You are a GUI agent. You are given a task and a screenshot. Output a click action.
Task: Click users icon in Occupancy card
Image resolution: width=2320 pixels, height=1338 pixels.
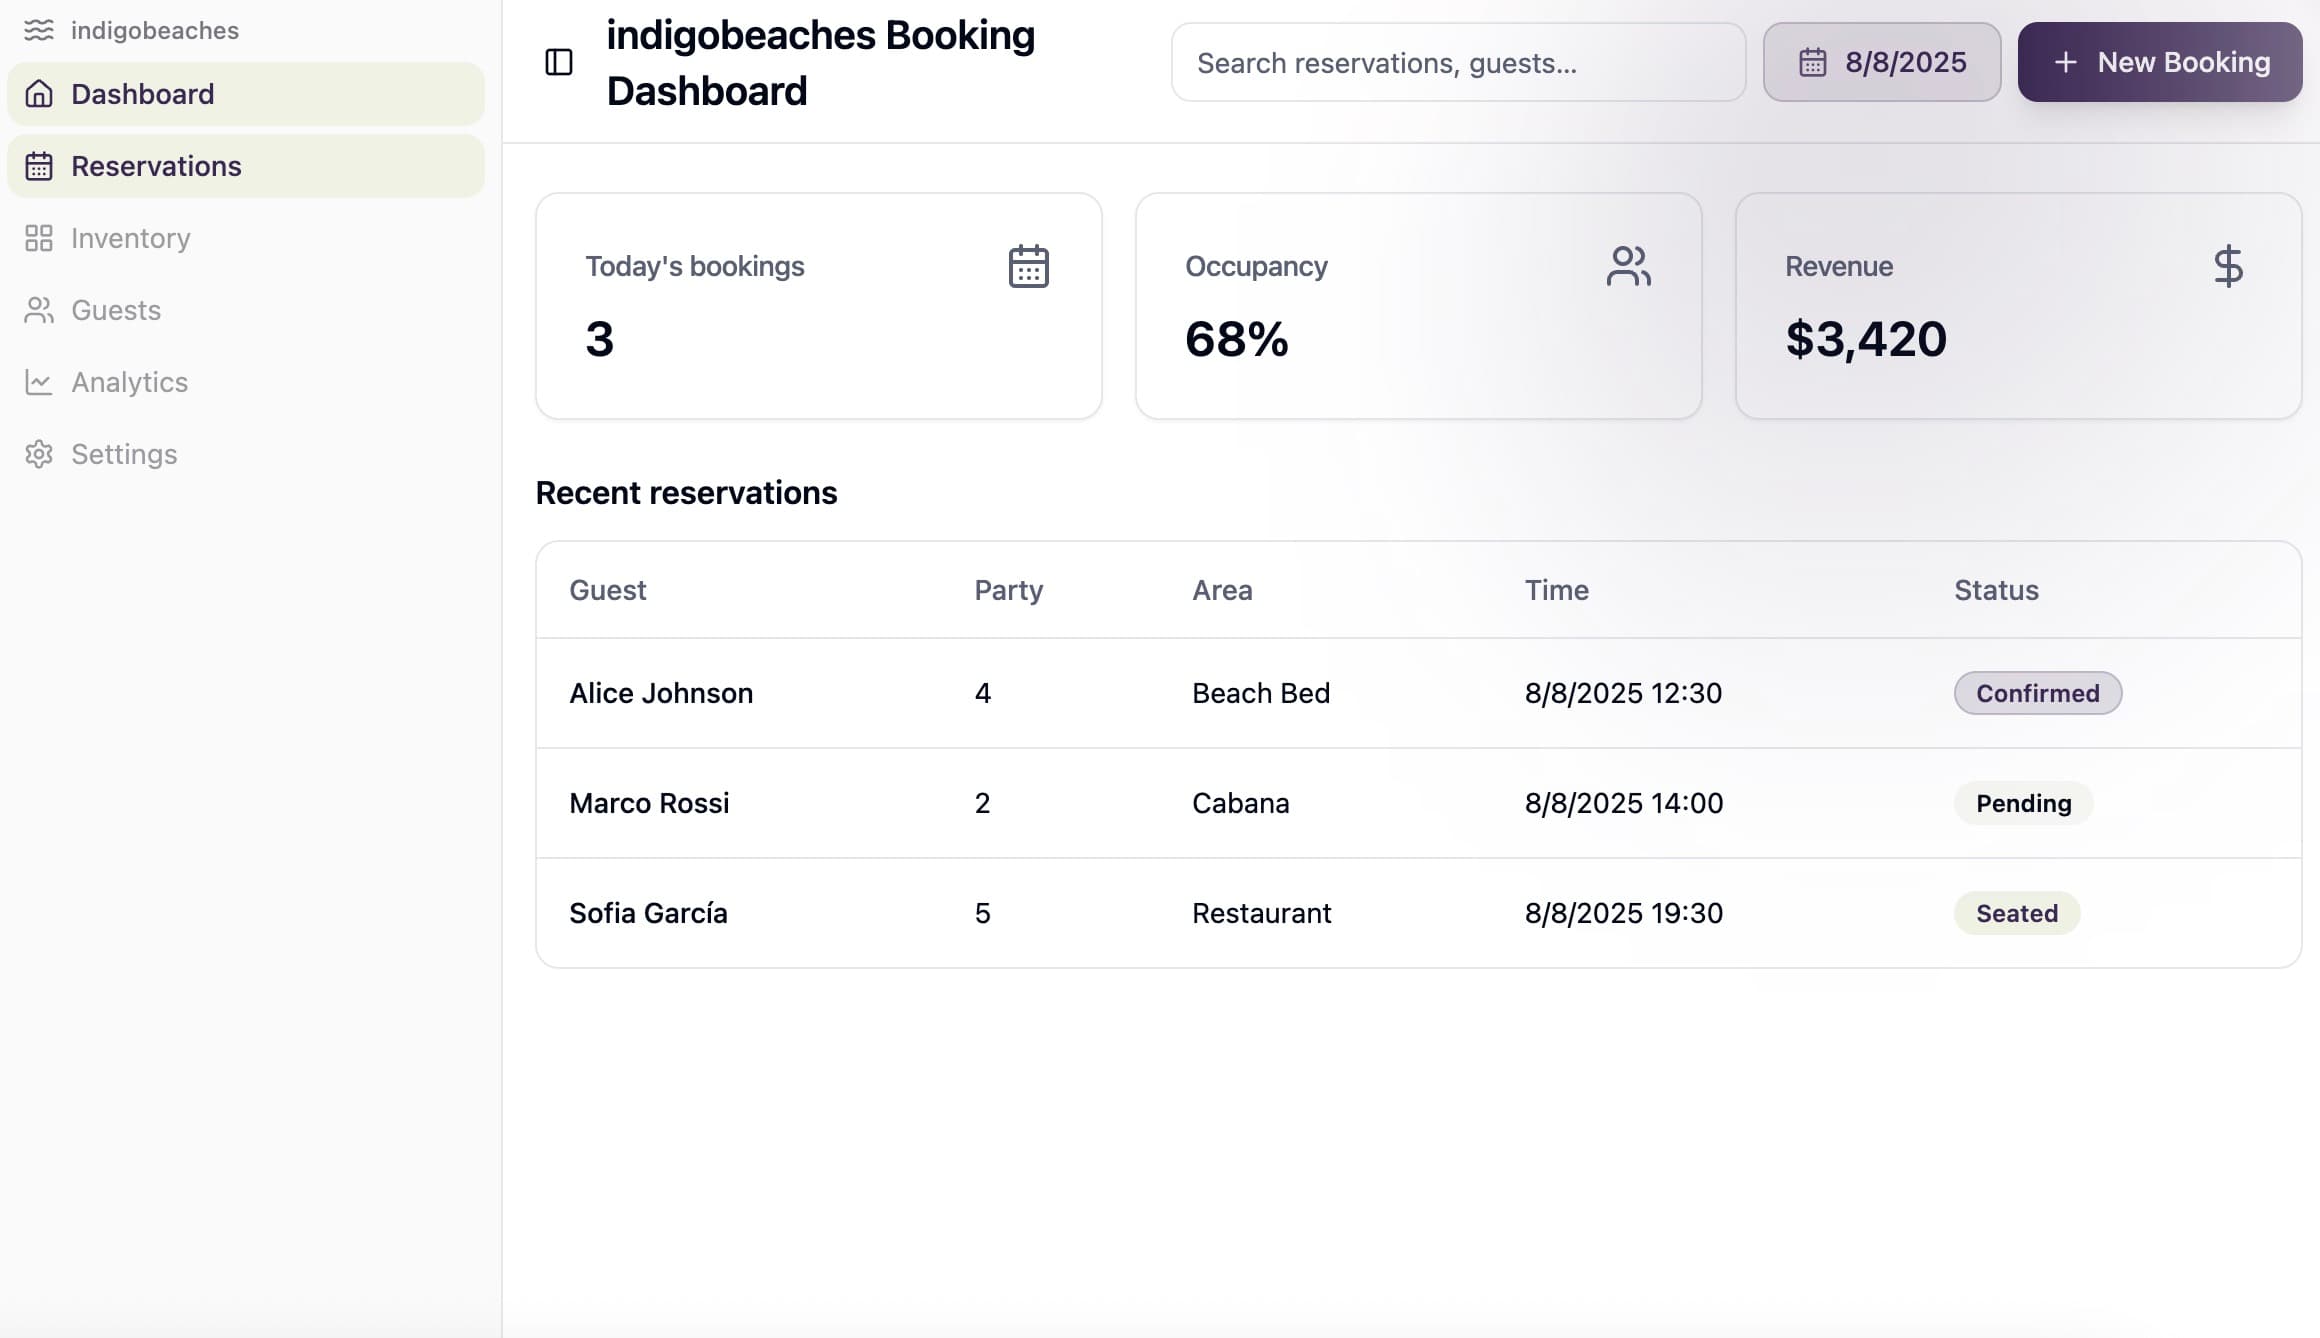pos(1628,266)
